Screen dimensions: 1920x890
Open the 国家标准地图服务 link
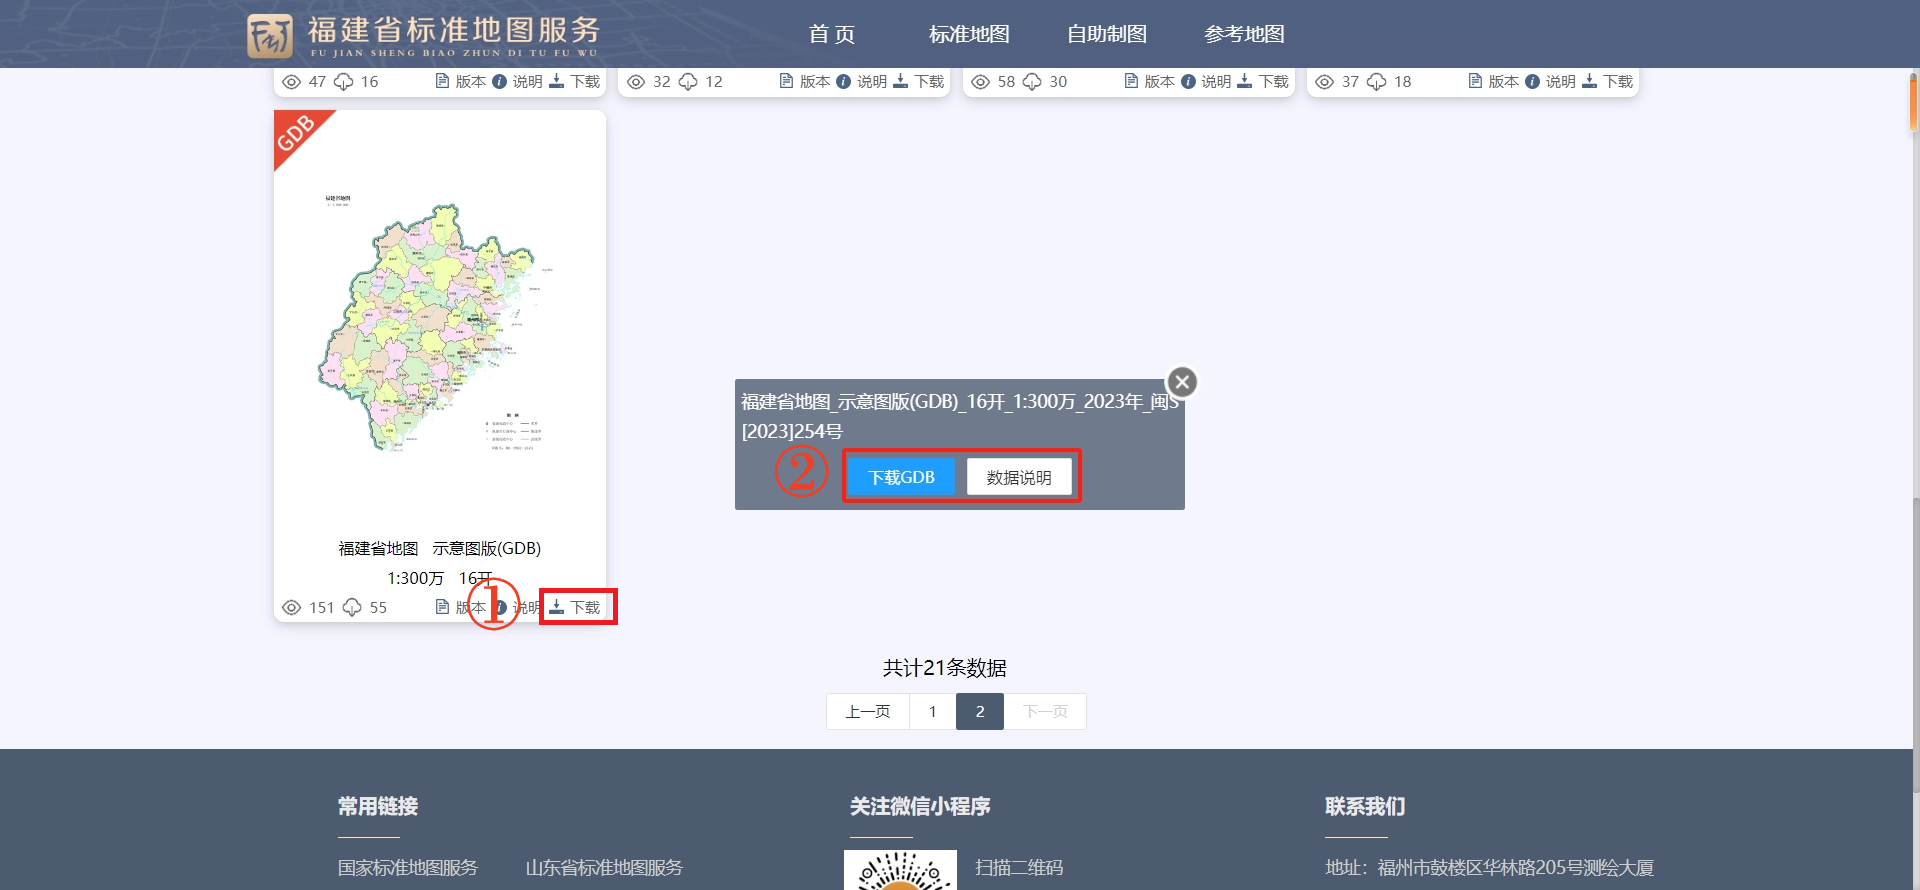click(x=408, y=867)
